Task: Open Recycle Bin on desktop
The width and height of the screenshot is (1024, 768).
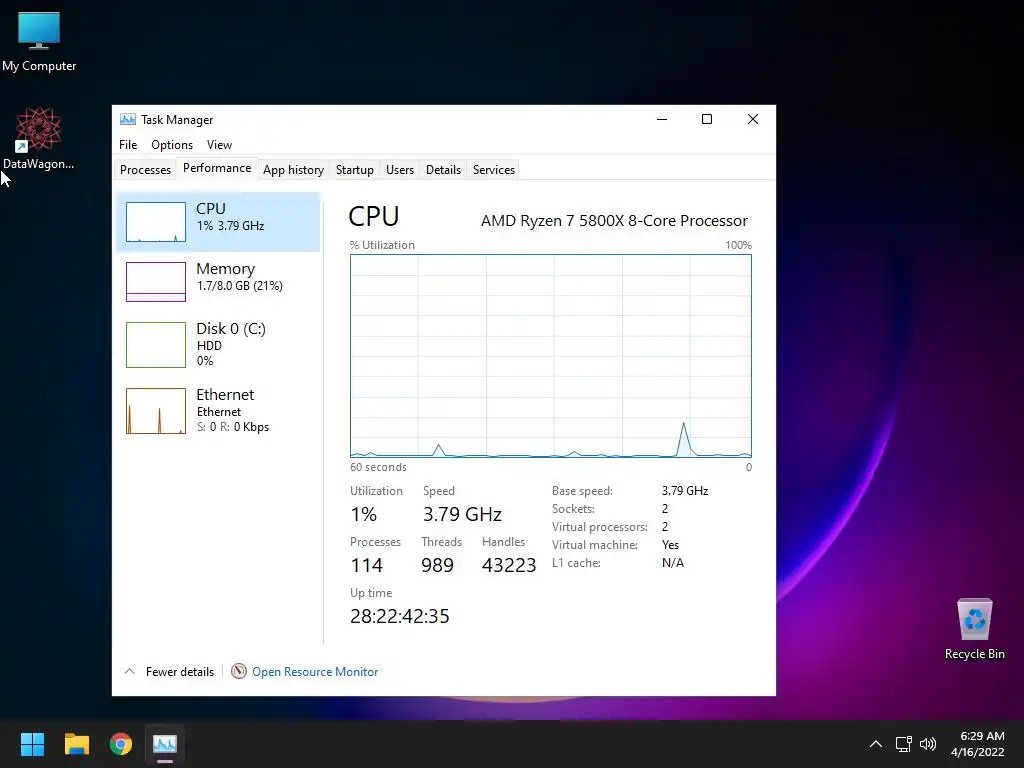Action: point(974,629)
